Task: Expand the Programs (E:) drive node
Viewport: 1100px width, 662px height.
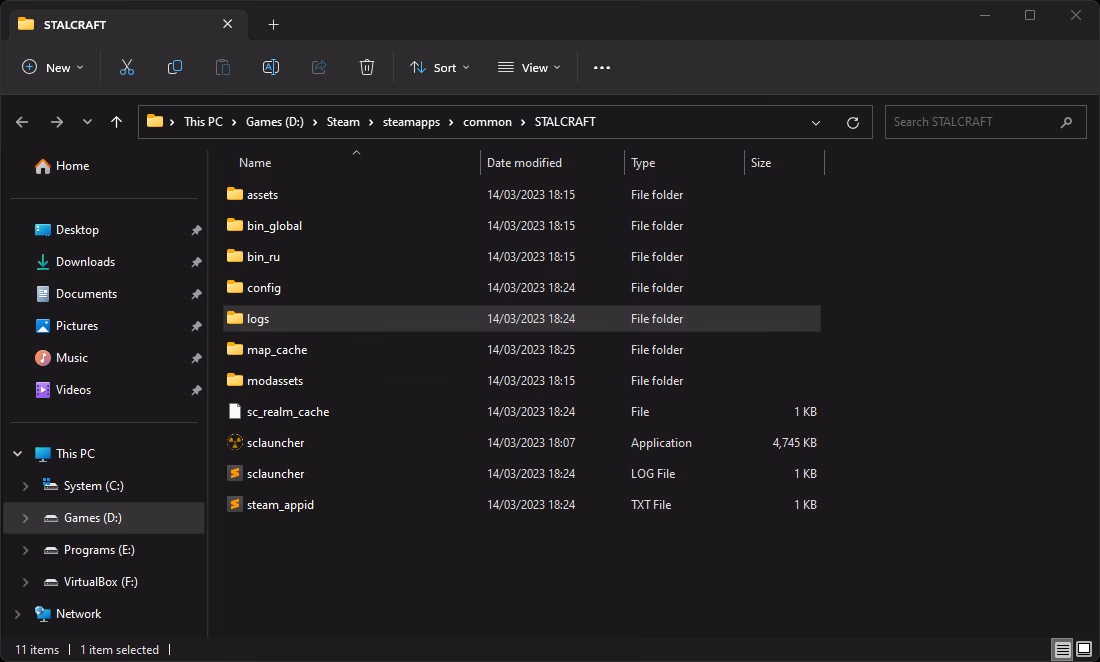Action: point(26,550)
